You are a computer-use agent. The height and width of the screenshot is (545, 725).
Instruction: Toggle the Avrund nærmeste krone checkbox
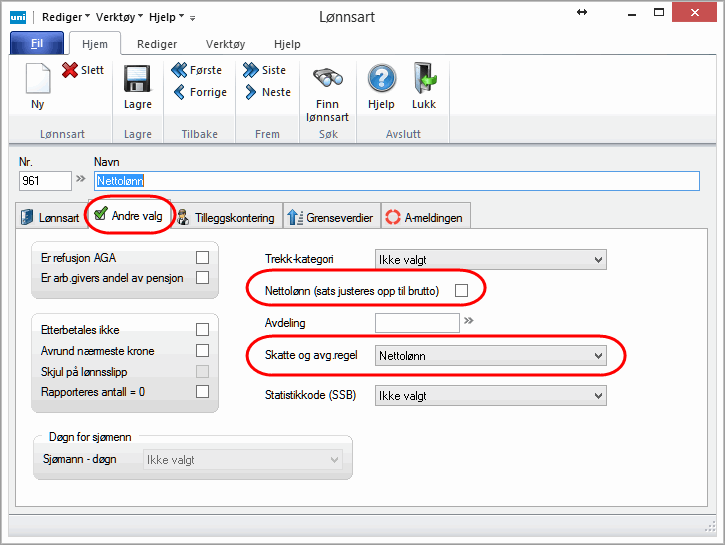[203, 351]
